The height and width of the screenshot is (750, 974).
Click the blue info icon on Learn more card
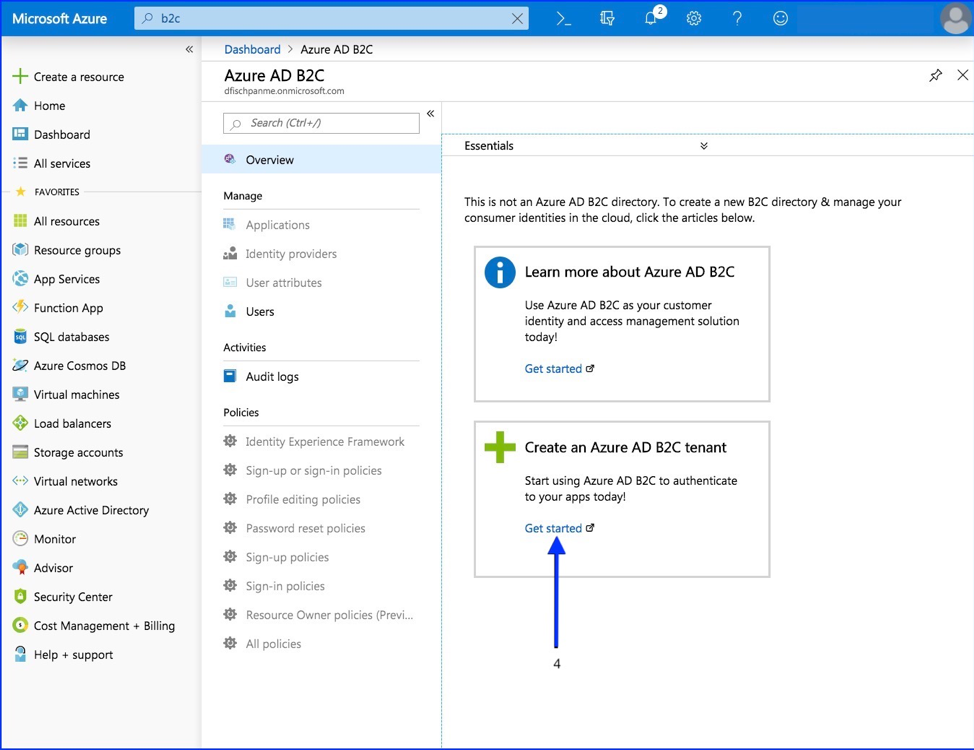(x=500, y=272)
